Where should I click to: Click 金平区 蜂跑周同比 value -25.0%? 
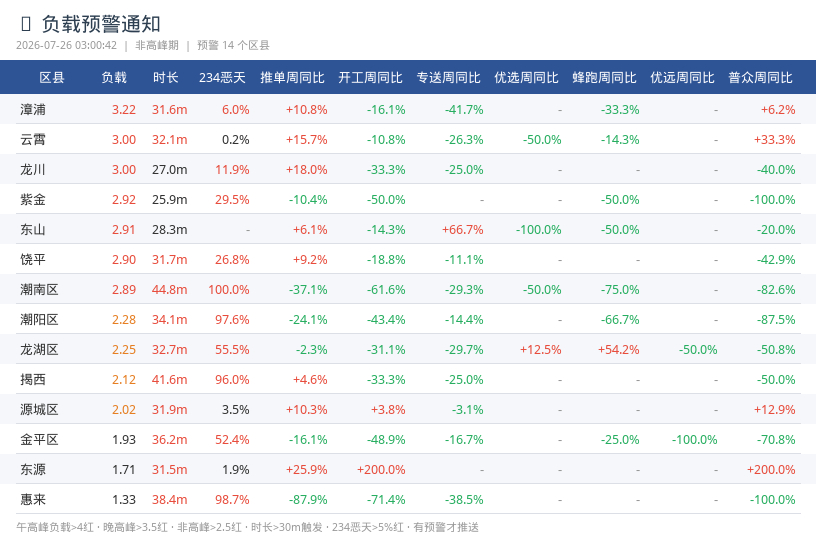(x=620, y=440)
